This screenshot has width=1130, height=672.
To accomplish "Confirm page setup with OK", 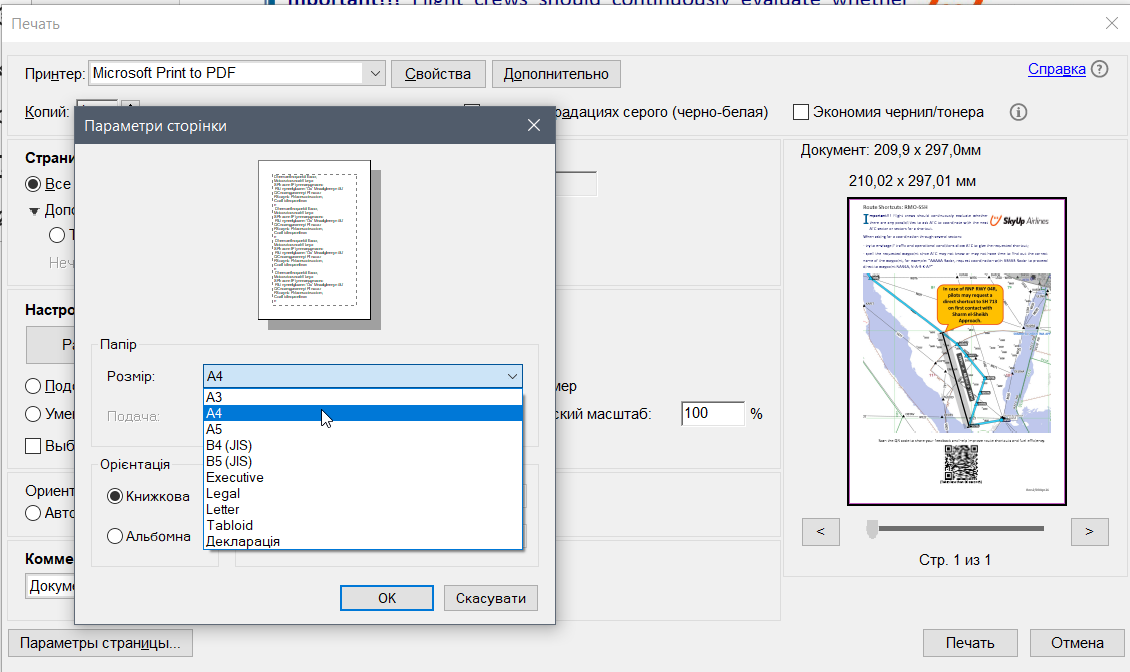I will tap(387, 598).
